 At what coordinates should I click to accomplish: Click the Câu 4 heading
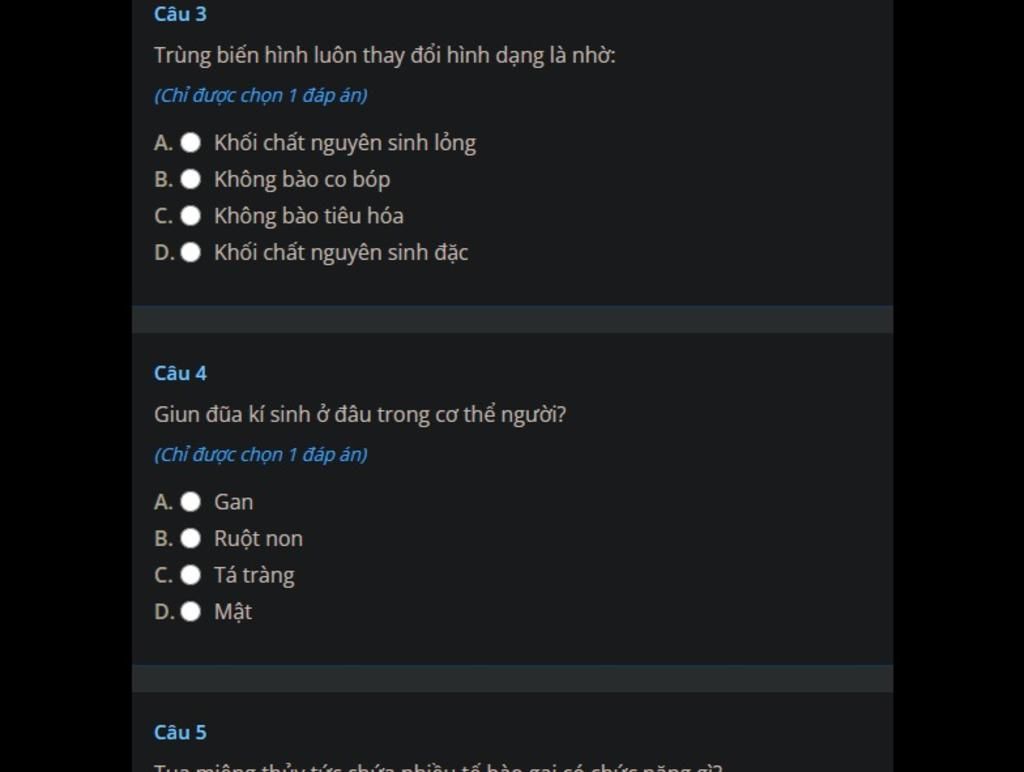point(180,373)
